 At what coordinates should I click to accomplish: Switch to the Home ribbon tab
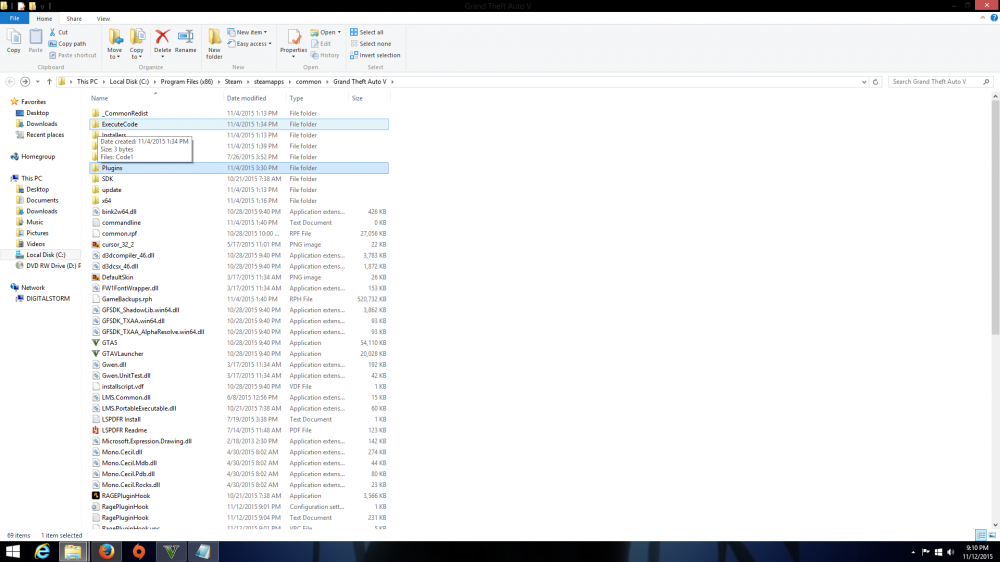point(44,18)
